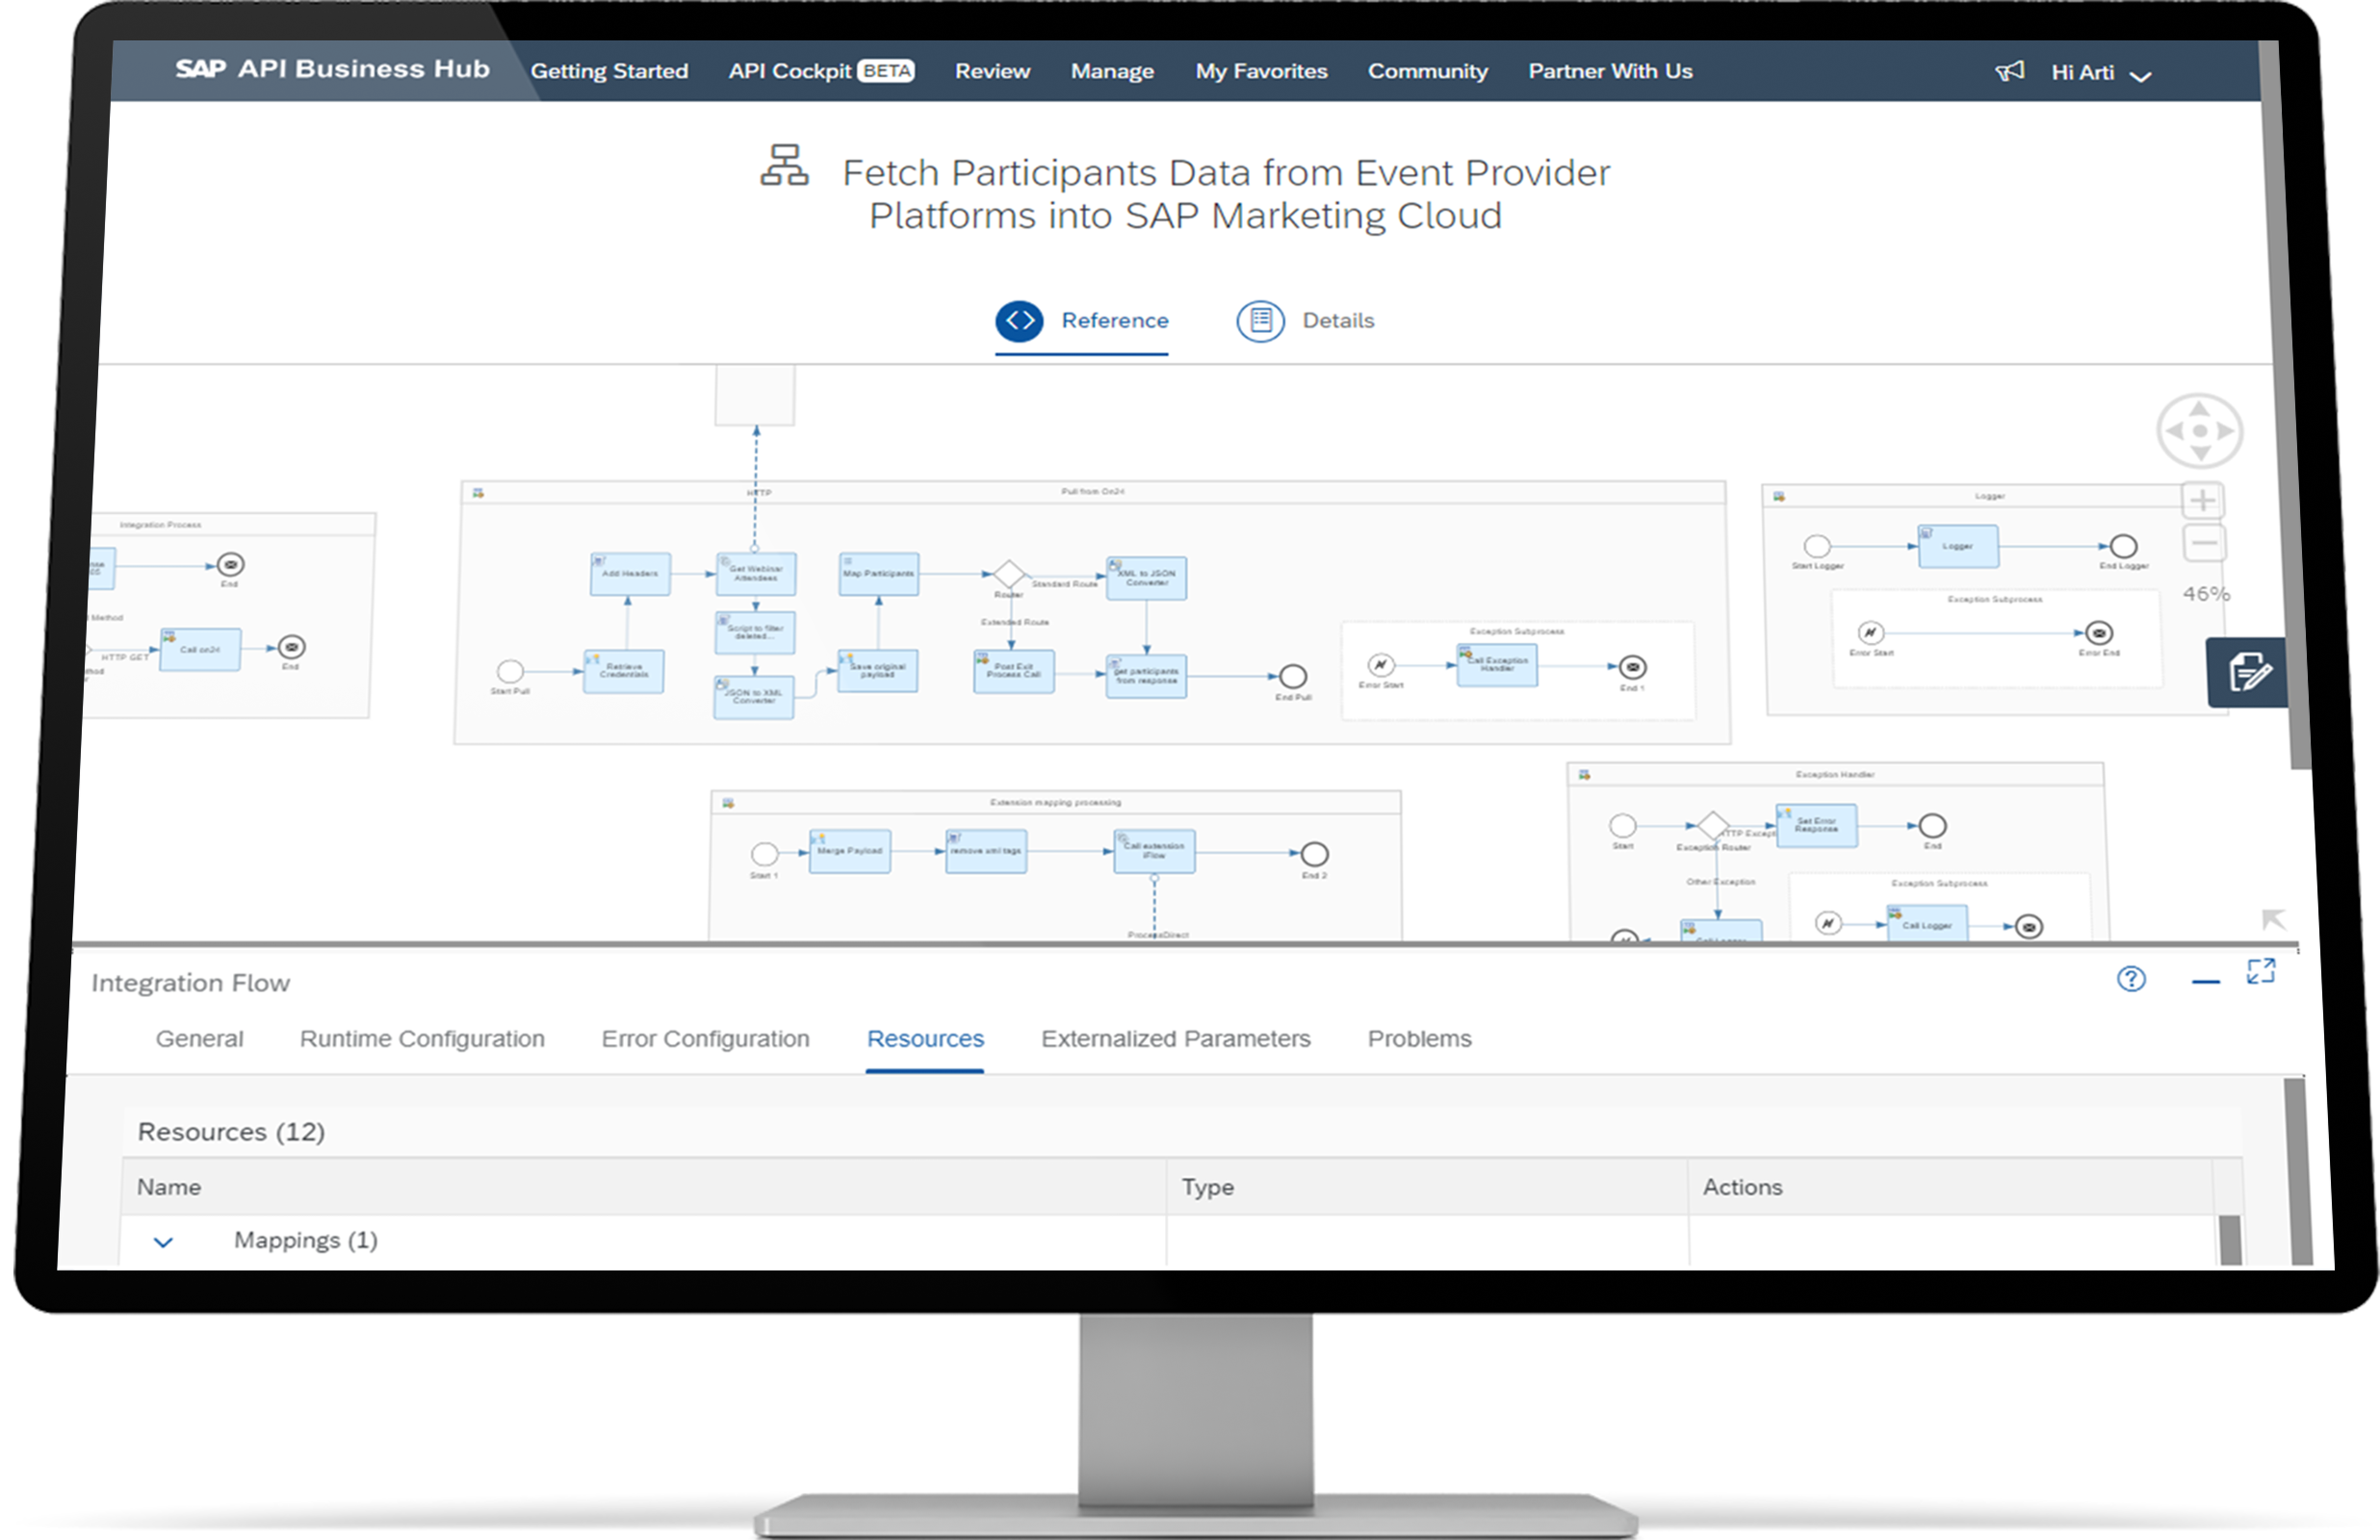Viewport: 2380px width, 1540px height.
Task: Expand Integration Flow panel to full screen
Action: (2262, 971)
